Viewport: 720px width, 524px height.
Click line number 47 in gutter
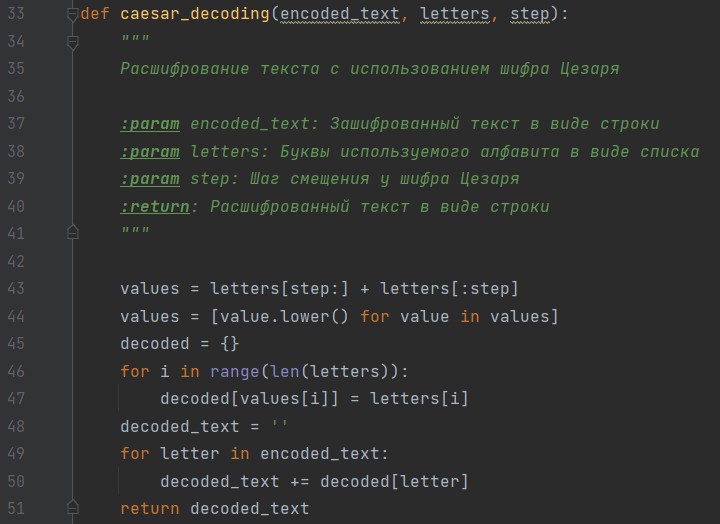point(15,398)
